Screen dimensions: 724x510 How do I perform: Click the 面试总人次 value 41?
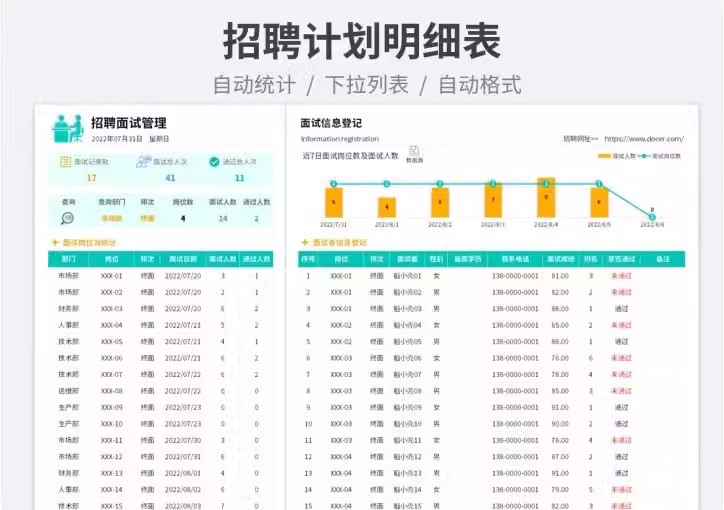click(170, 178)
